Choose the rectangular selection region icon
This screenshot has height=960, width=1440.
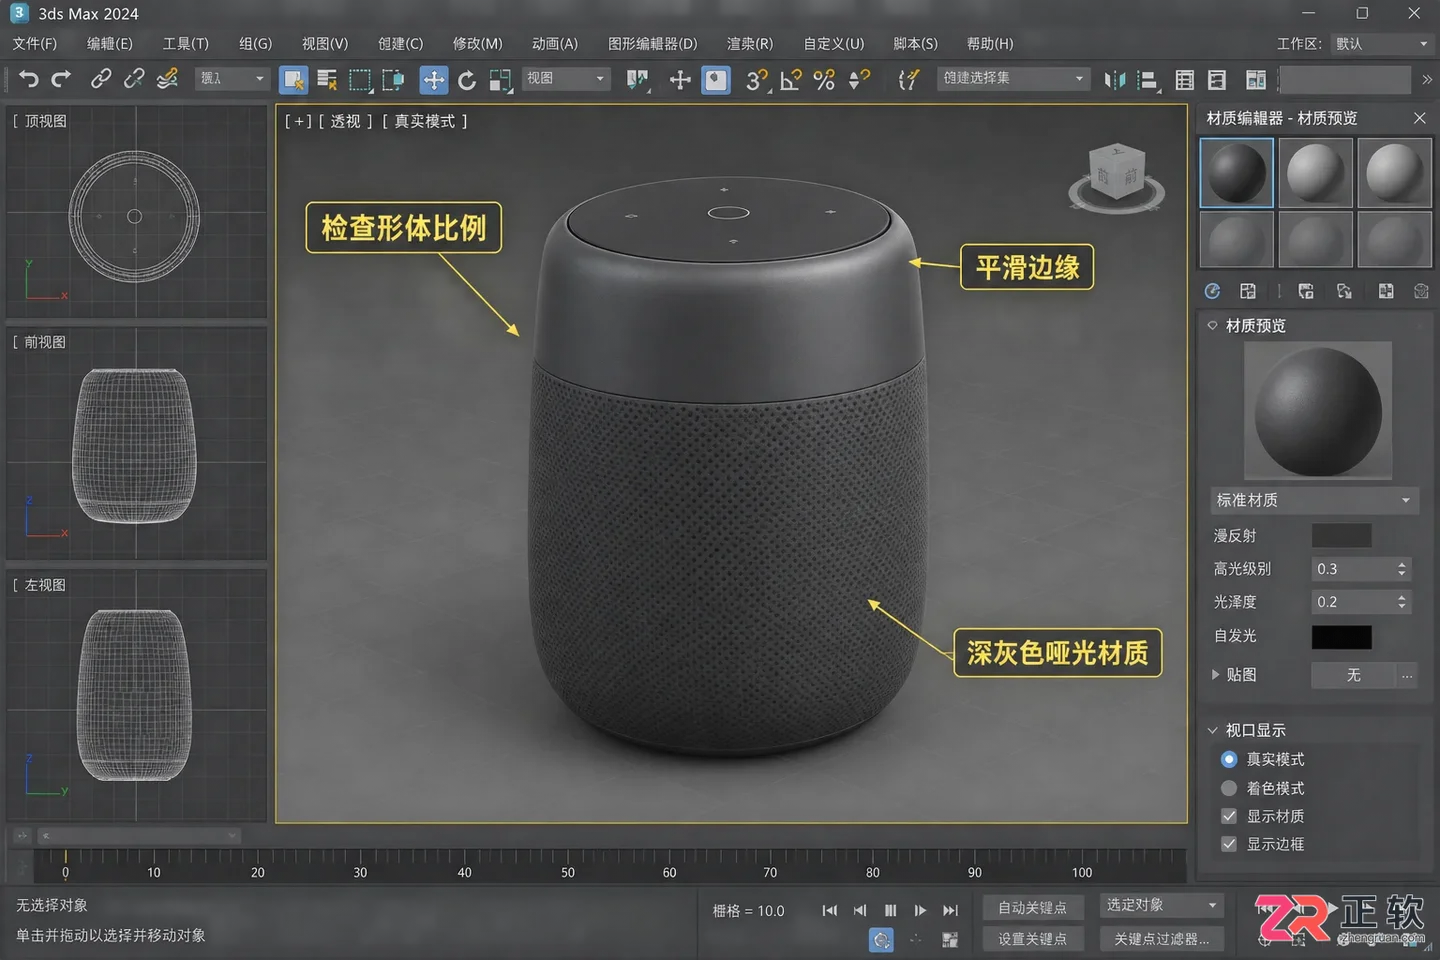pos(360,80)
